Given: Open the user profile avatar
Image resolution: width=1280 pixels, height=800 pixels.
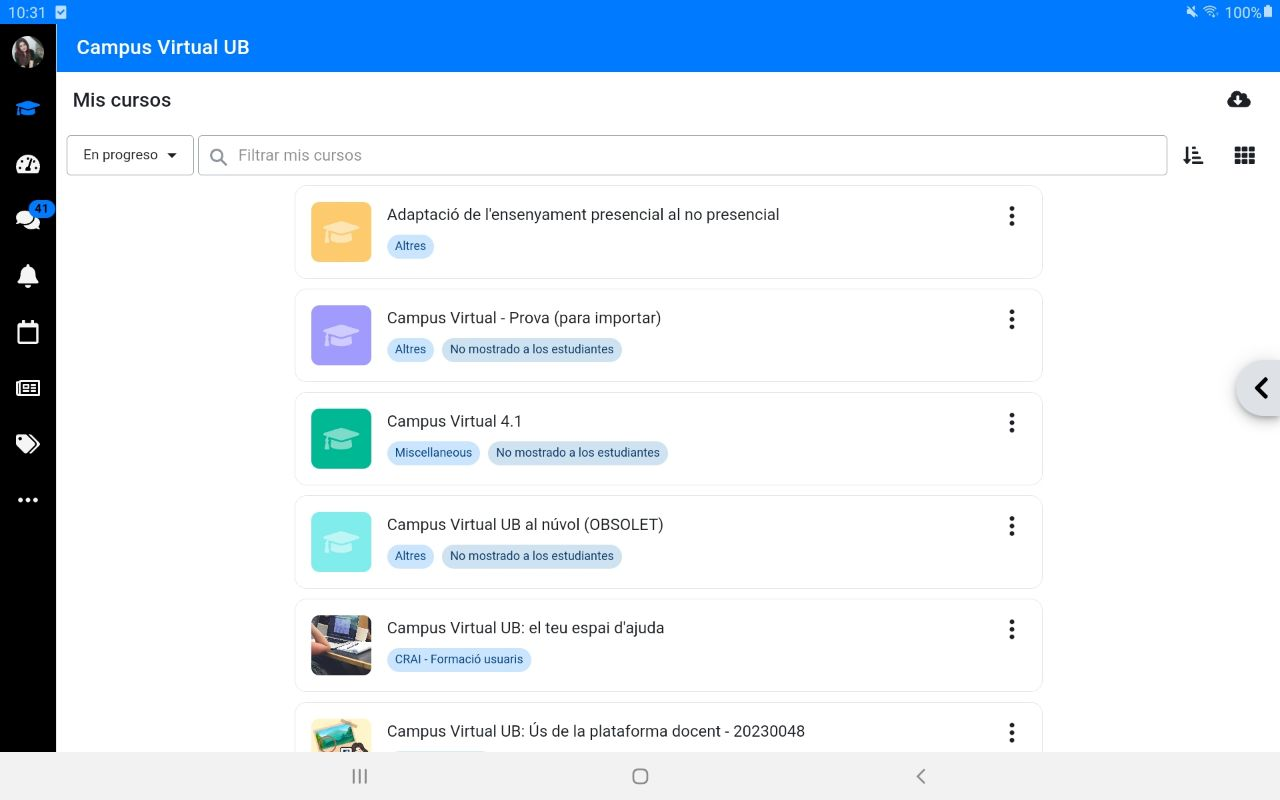Looking at the screenshot, I should point(28,52).
